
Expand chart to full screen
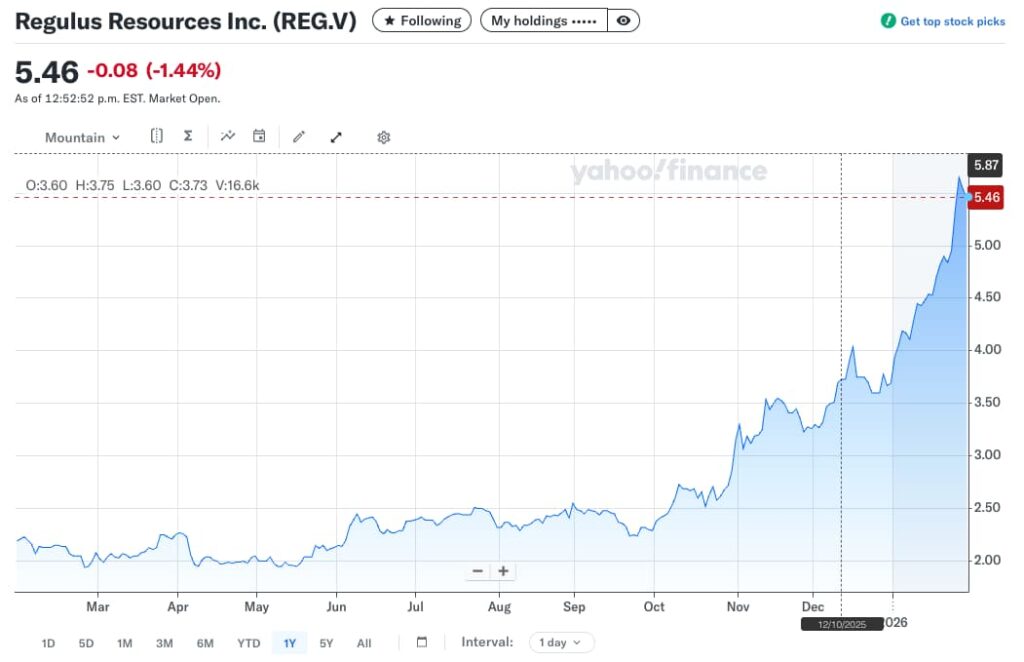pos(336,137)
